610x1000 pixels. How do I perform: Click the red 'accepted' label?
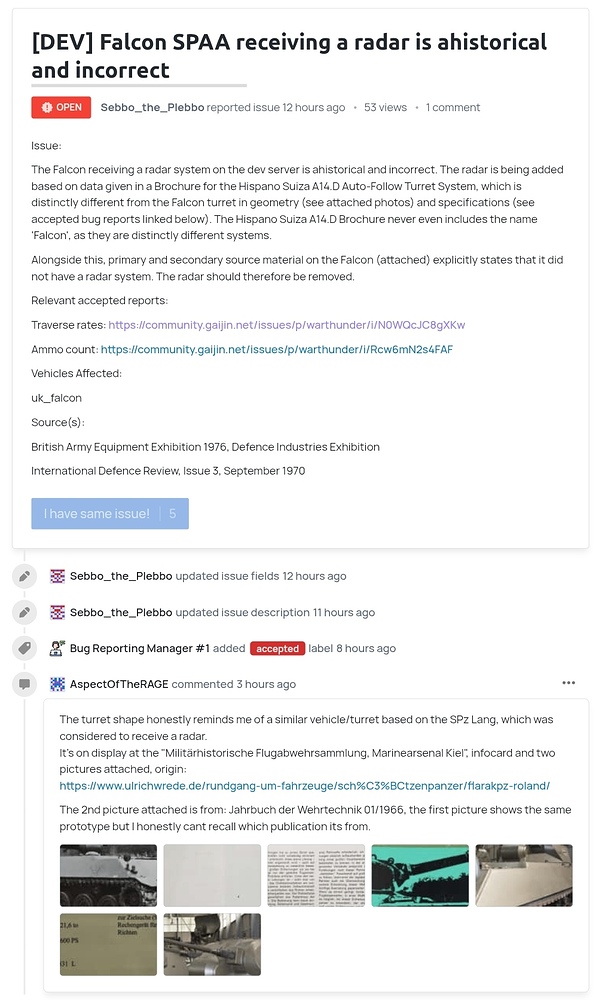pos(278,648)
